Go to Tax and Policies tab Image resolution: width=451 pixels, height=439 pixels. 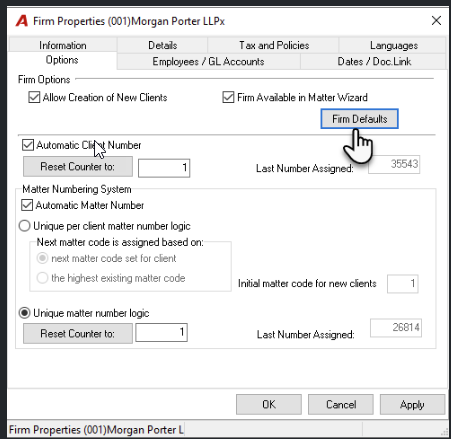274,45
